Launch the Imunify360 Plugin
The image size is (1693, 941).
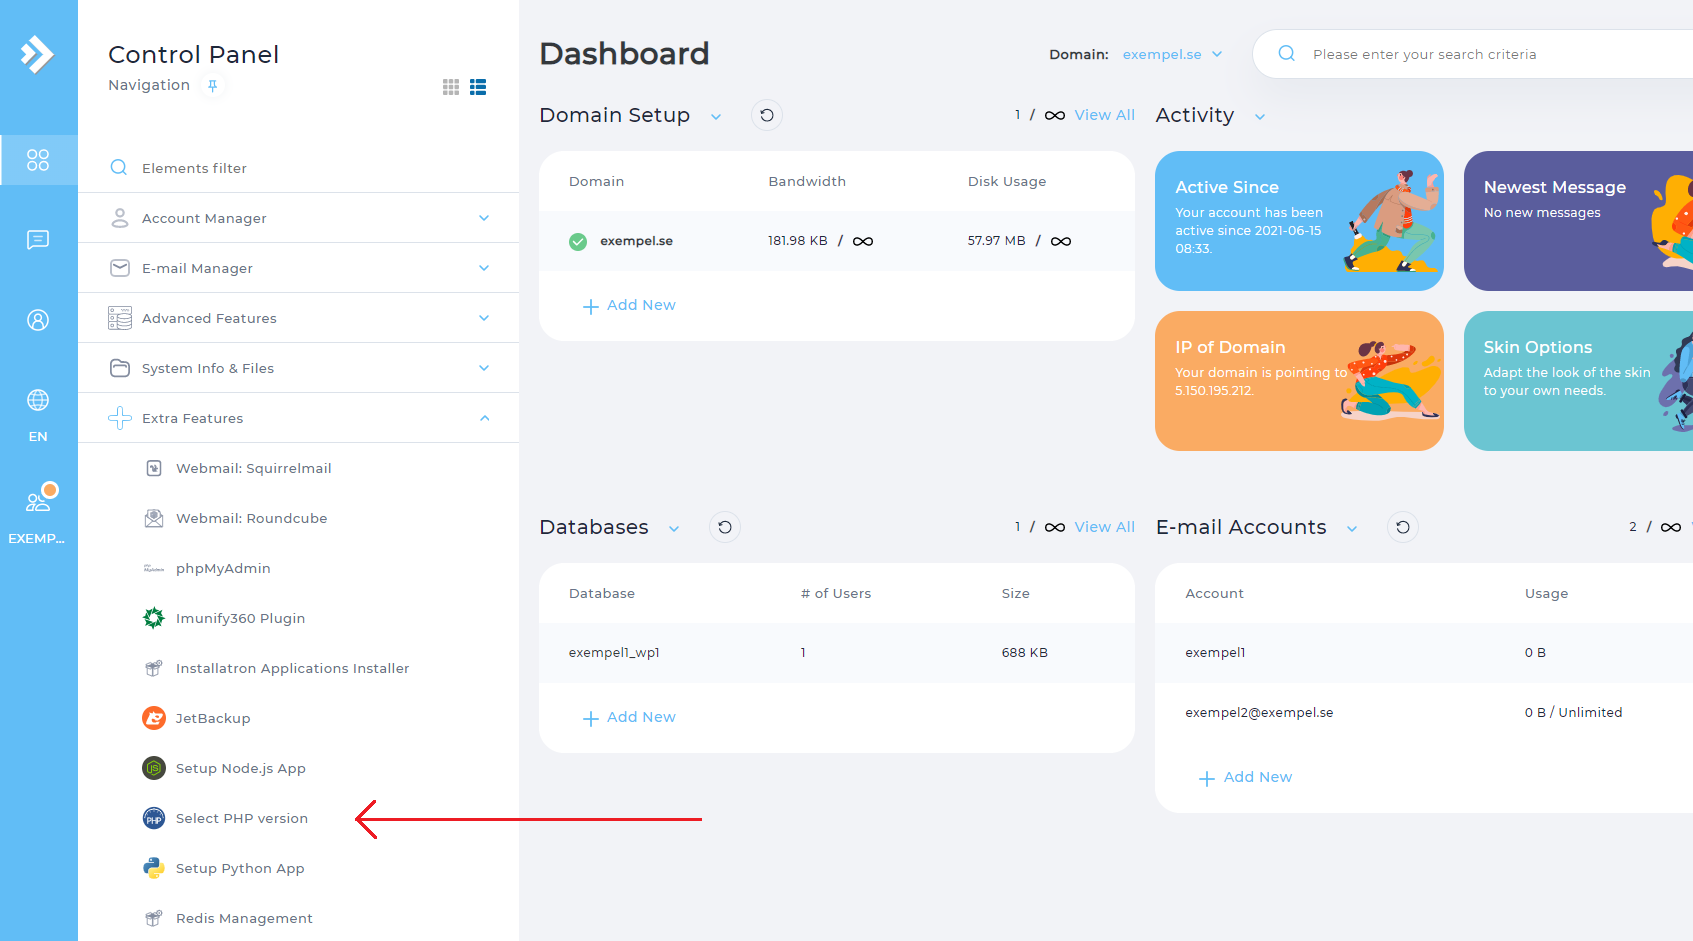tap(240, 619)
